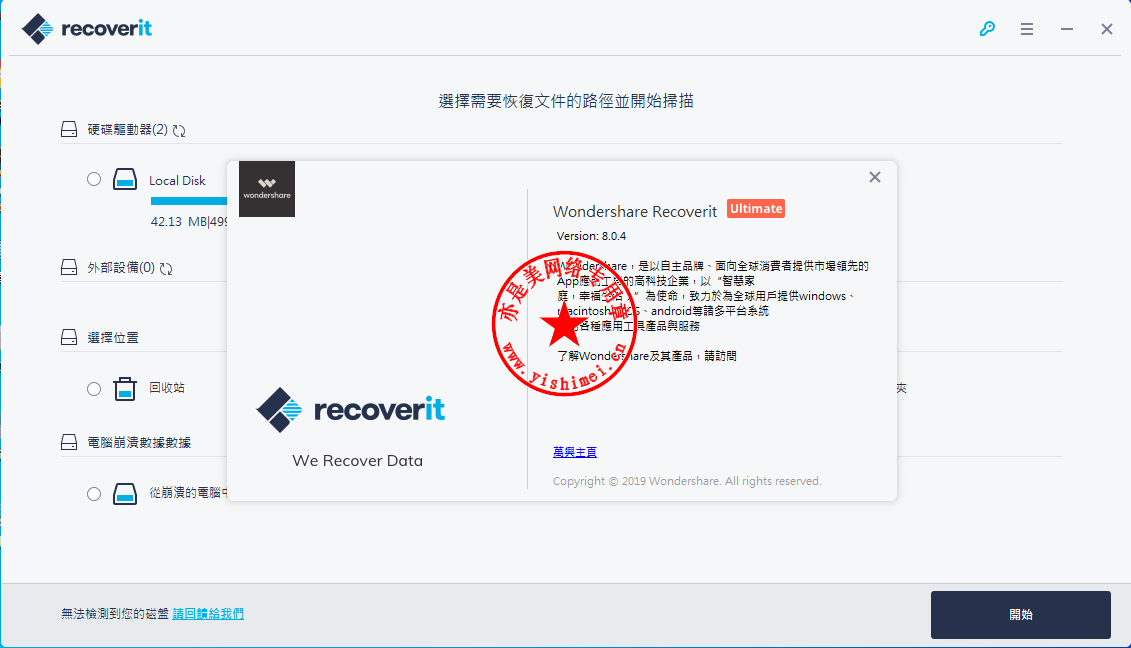
Task: Click the 外部設備(0) section label
Action: tap(121, 267)
